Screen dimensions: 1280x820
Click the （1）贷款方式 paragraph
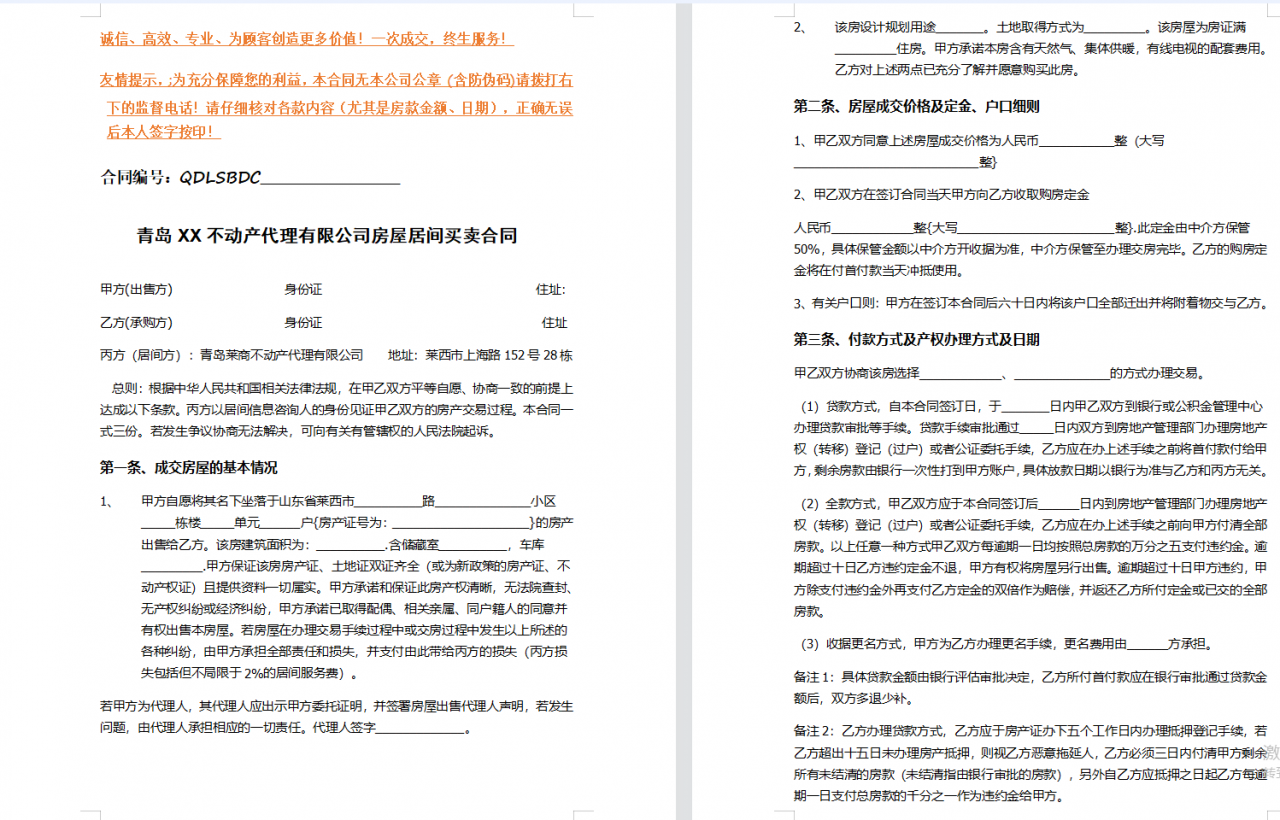click(1031, 438)
